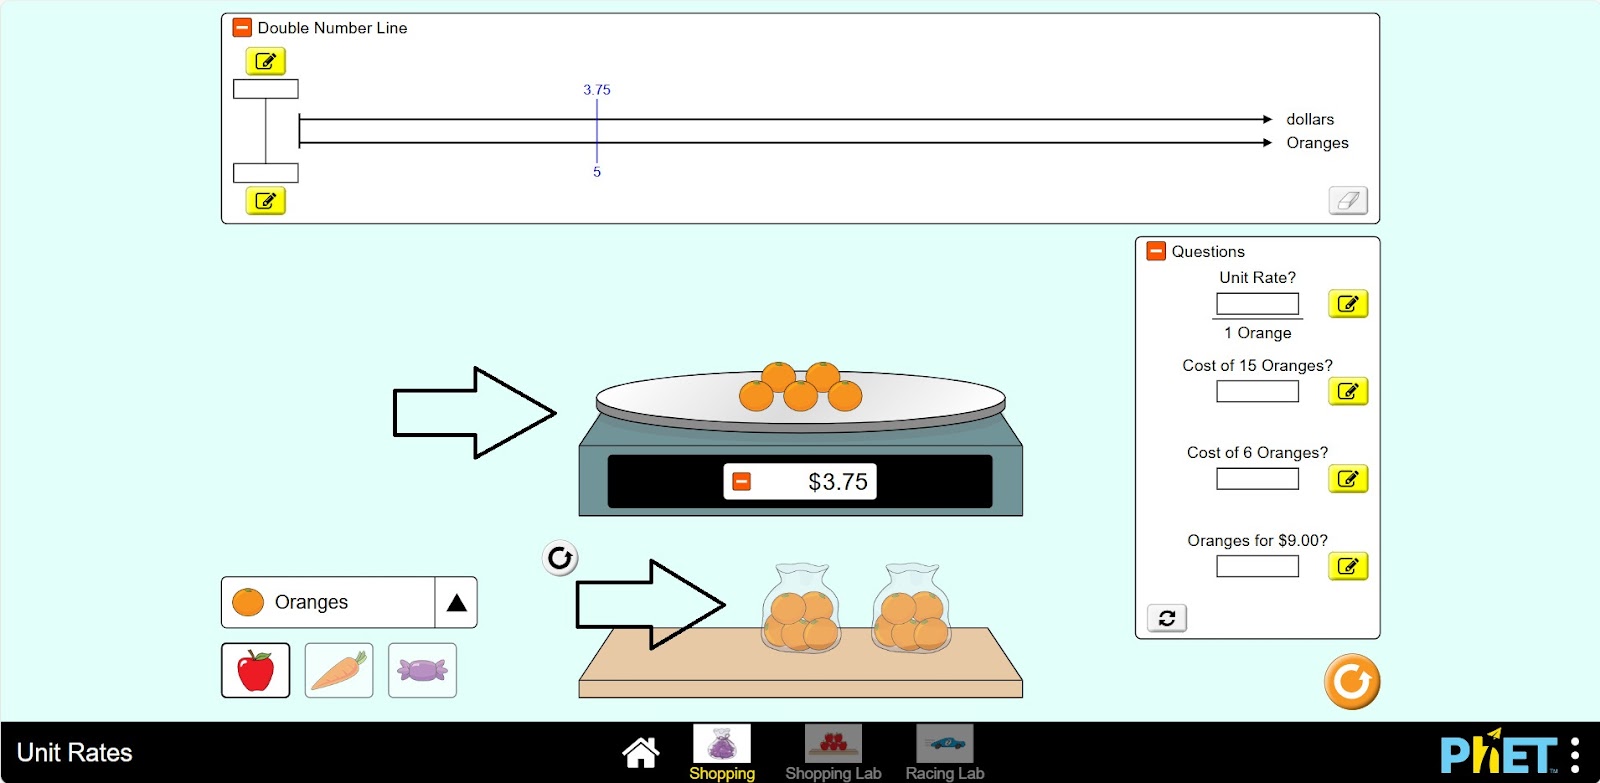Click the bottom edit pencil for oranges

[266, 201]
